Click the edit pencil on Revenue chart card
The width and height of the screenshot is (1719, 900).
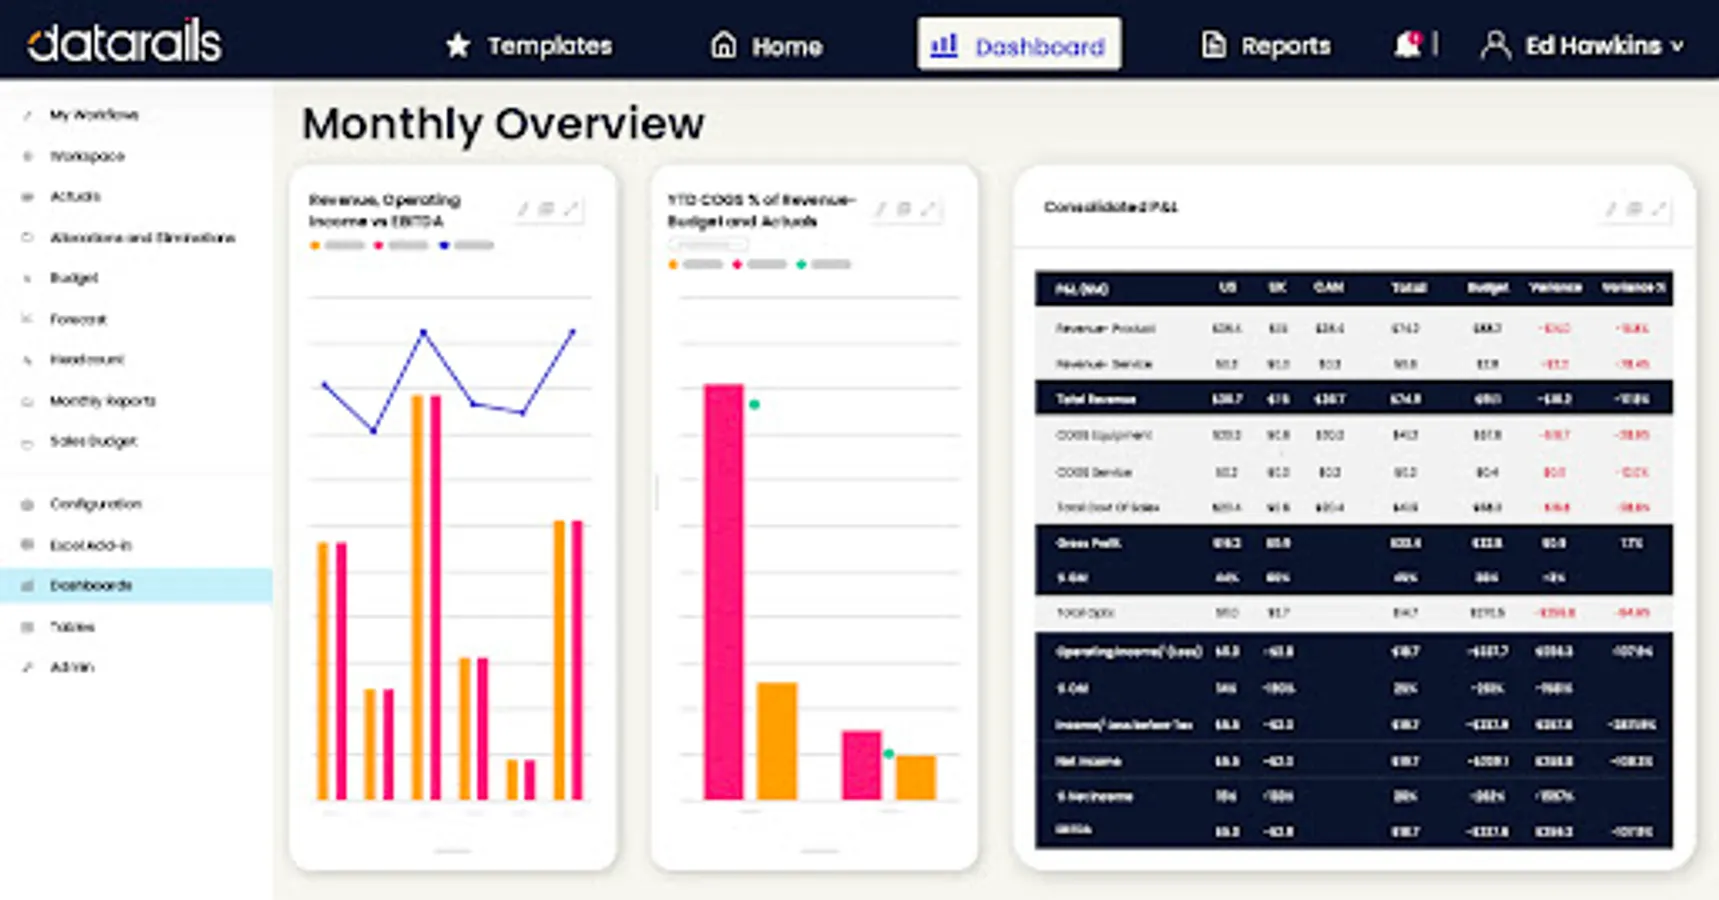pyautogui.click(x=522, y=209)
